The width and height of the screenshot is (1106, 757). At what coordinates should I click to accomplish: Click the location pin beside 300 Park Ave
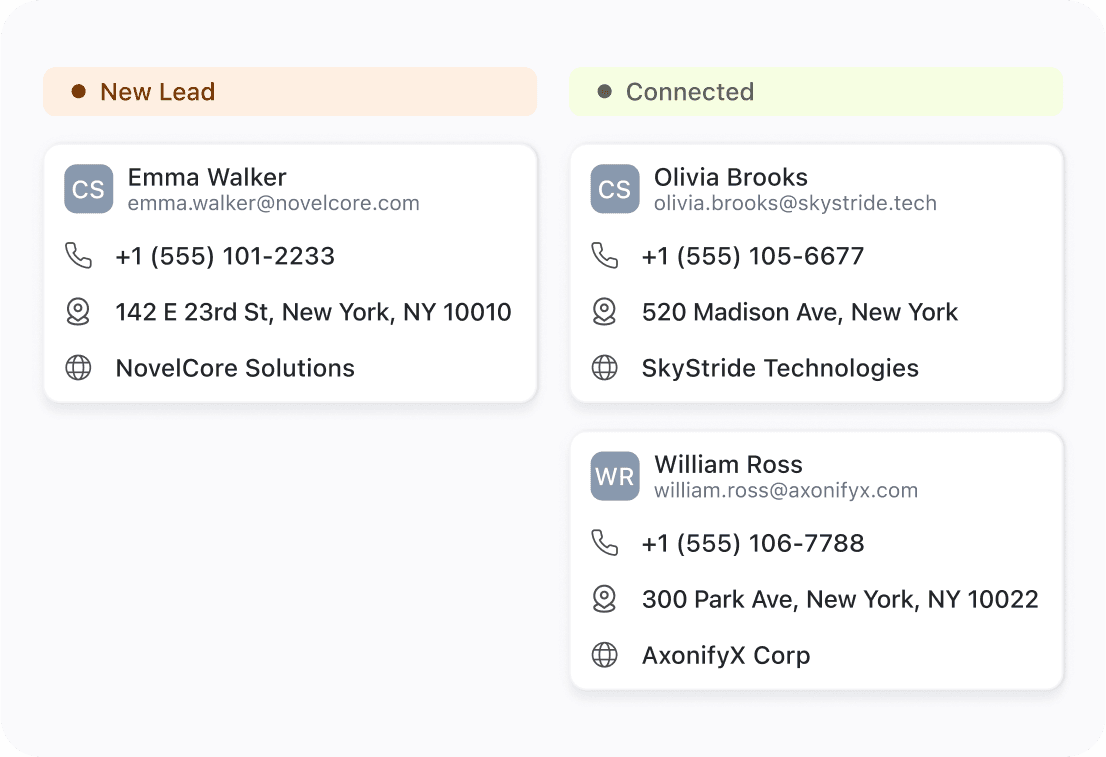coord(604,599)
